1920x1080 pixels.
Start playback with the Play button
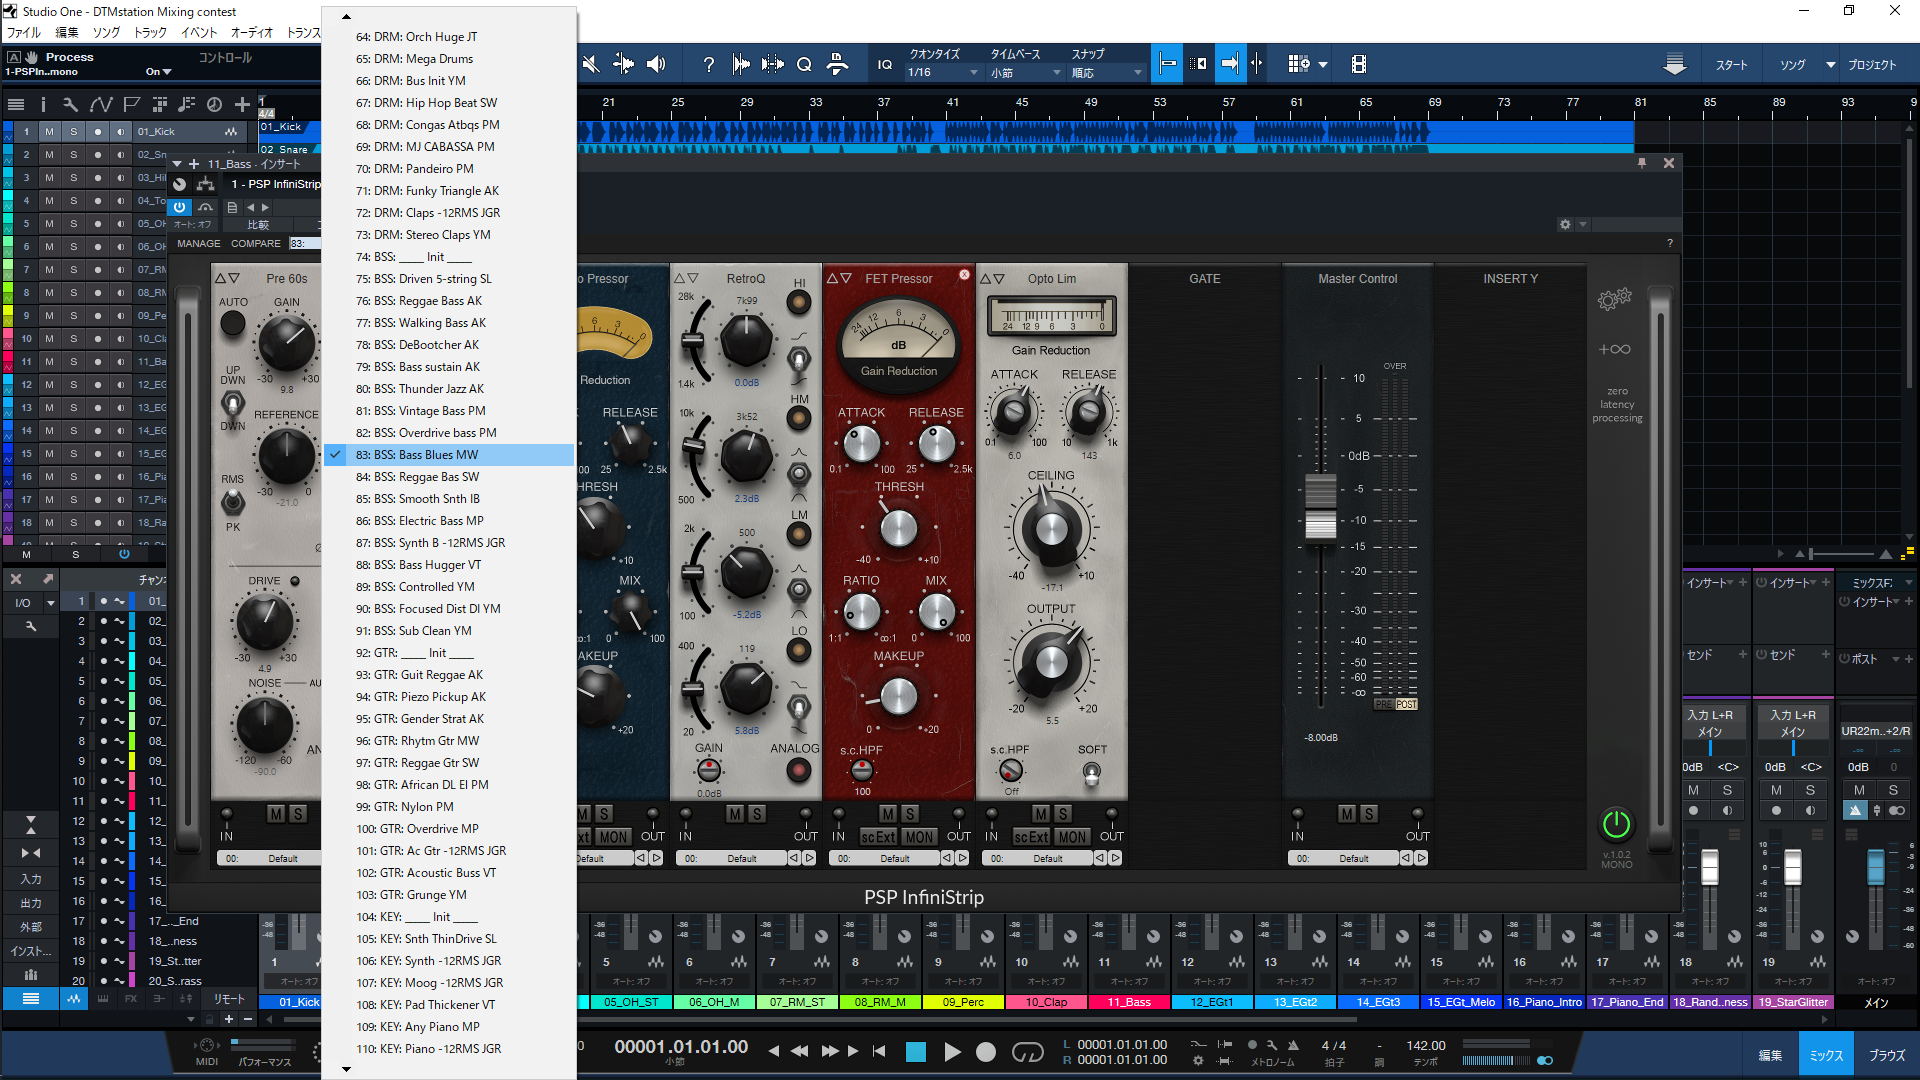coord(952,1051)
